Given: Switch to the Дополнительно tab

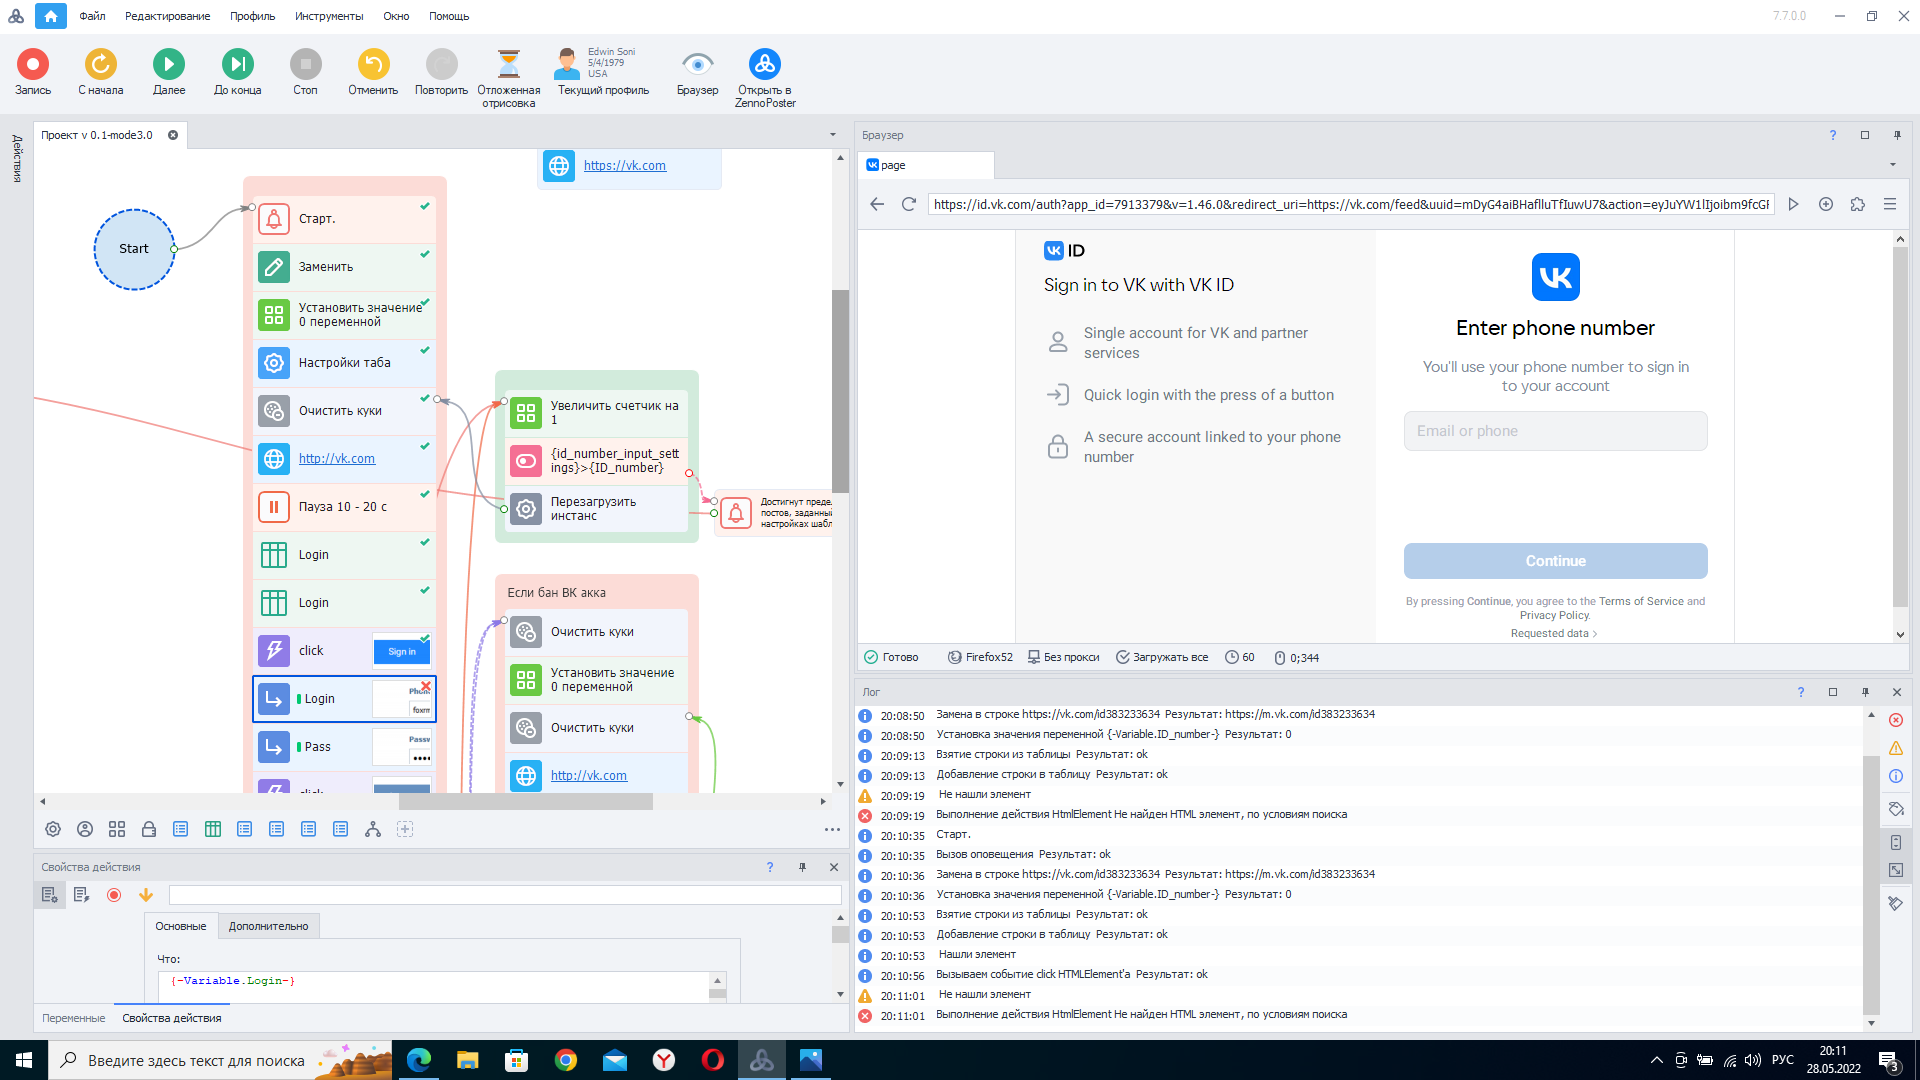Looking at the screenshot, I should click(x=268, y=926).
